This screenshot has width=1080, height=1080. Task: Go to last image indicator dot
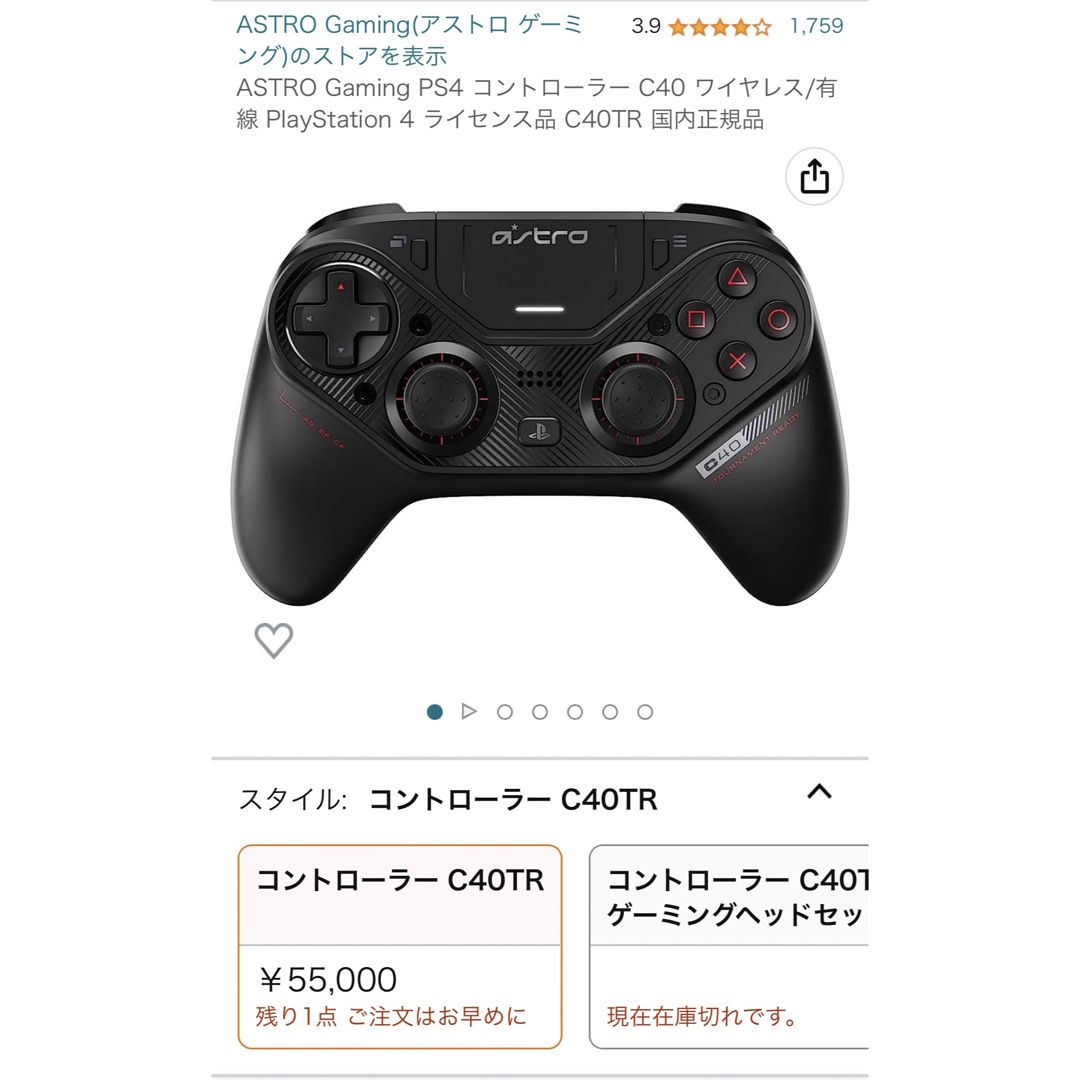(645, 712)
